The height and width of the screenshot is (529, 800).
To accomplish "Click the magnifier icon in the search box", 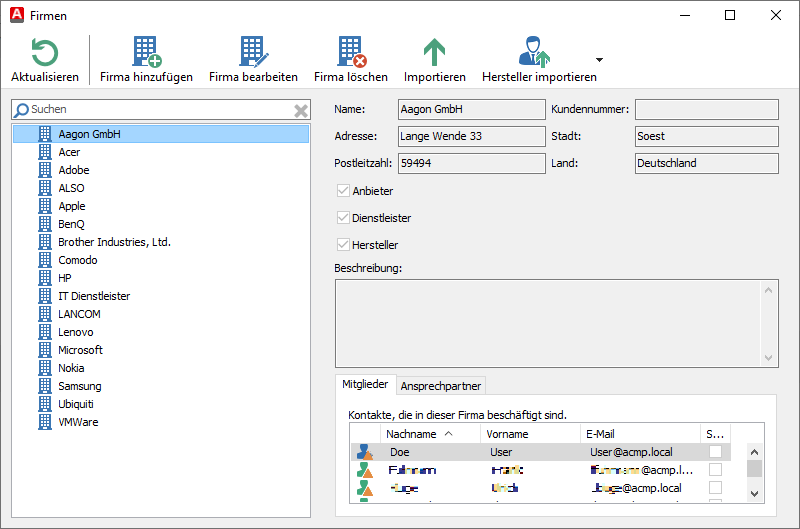I will 21,110.
